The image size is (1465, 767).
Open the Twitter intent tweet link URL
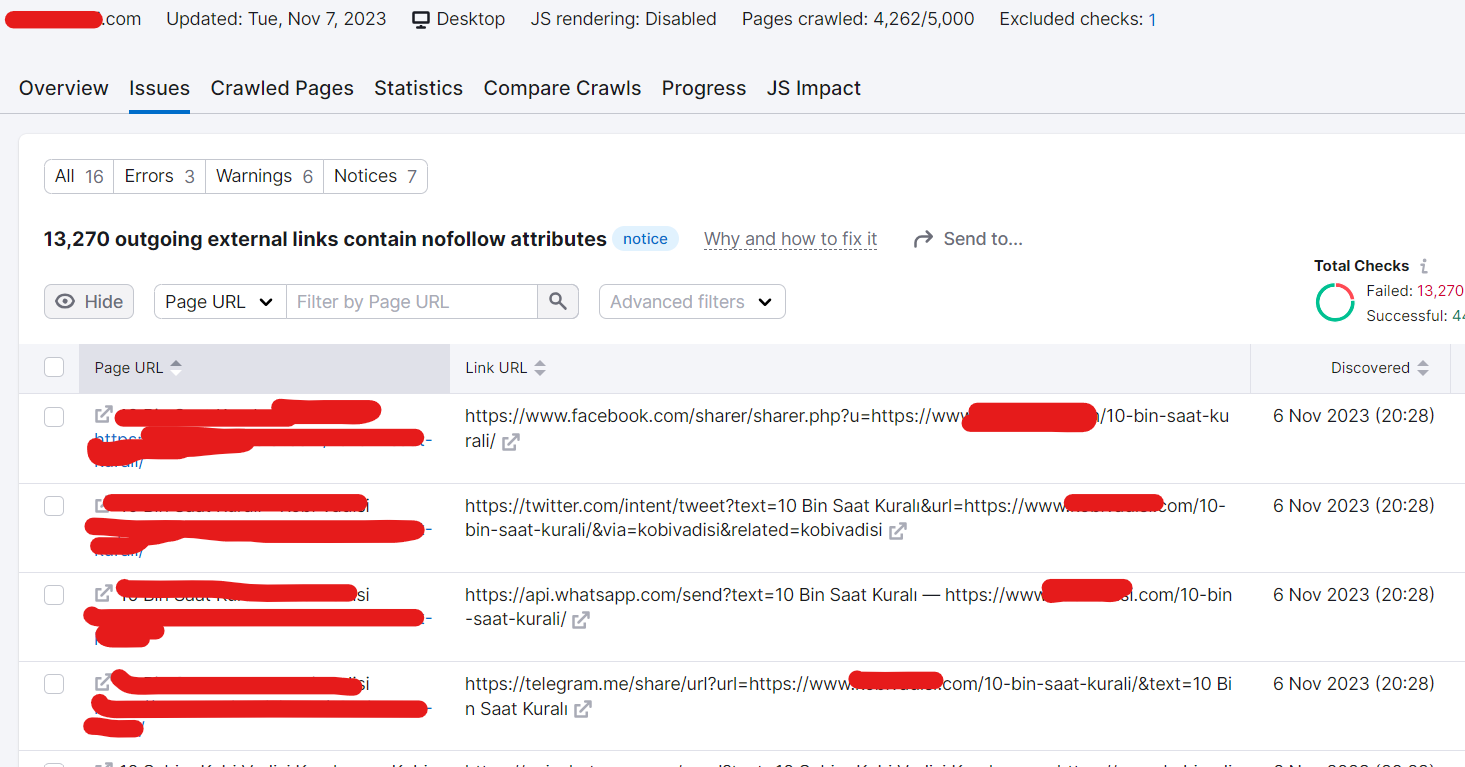coord(845,518)
